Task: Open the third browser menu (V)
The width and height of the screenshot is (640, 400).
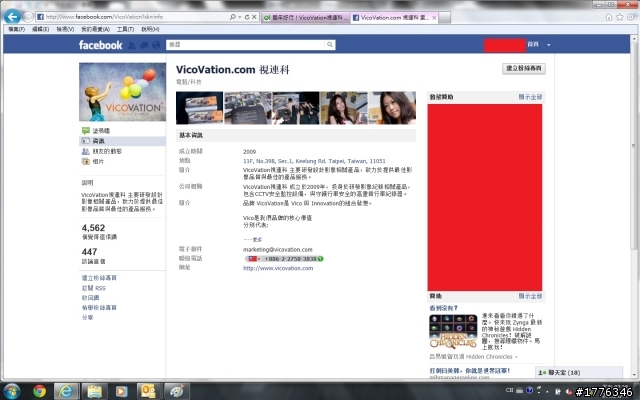Action: point(65,29)
